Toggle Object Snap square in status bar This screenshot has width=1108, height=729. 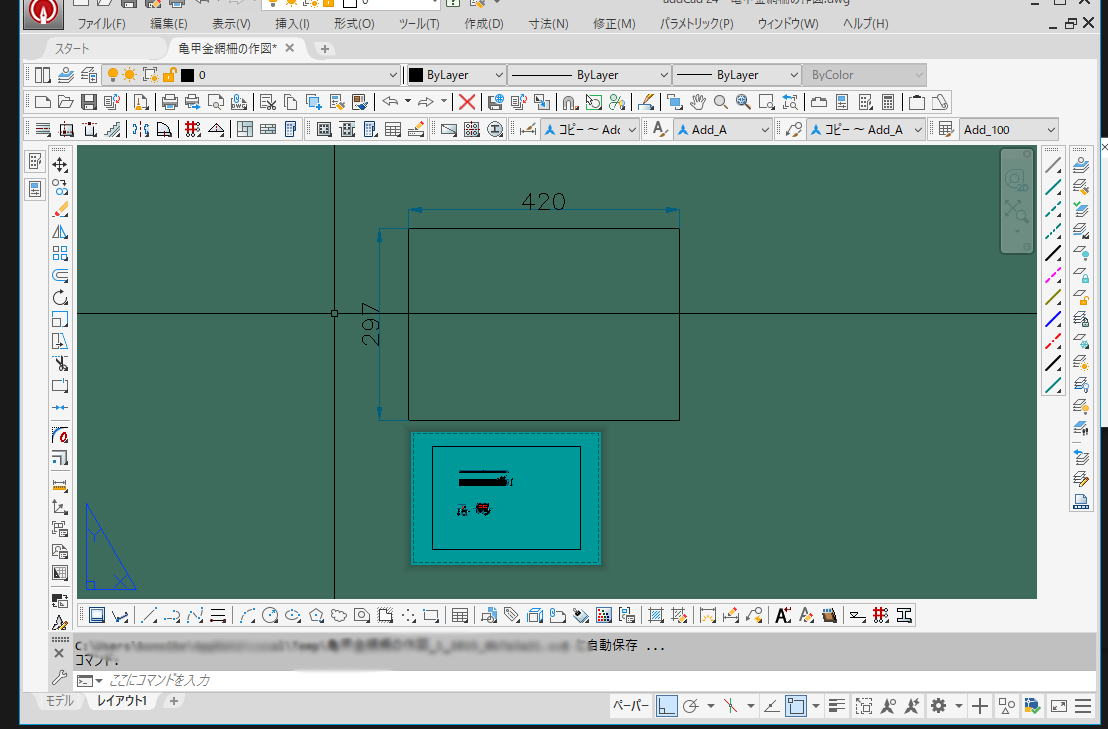tap(796, 706)
